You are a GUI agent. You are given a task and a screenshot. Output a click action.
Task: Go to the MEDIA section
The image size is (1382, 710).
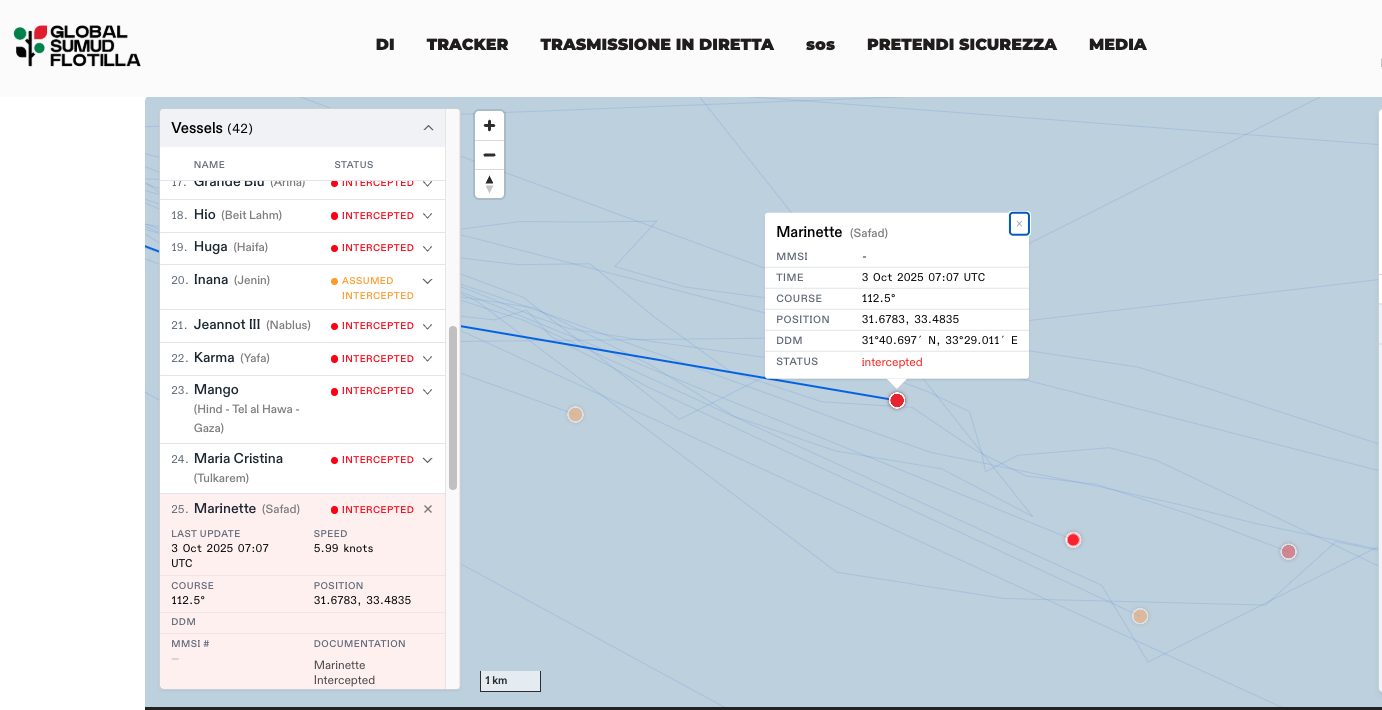[1117, 45]
